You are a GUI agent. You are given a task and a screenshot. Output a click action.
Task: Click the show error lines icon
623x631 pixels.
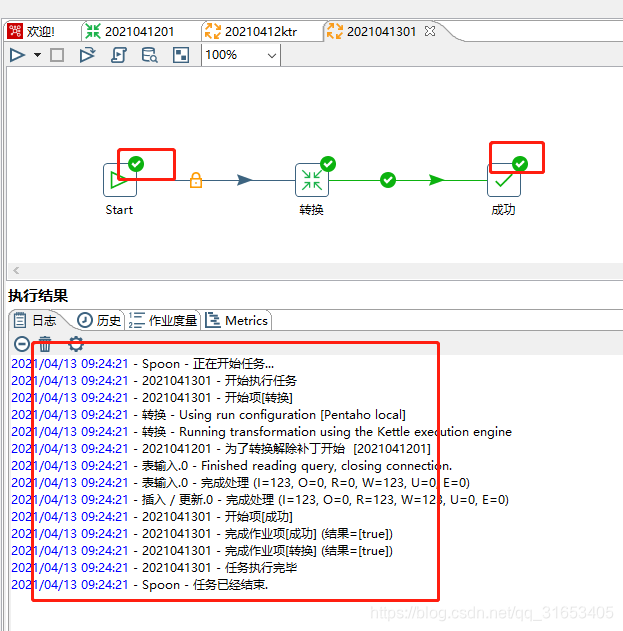[22, 344]
